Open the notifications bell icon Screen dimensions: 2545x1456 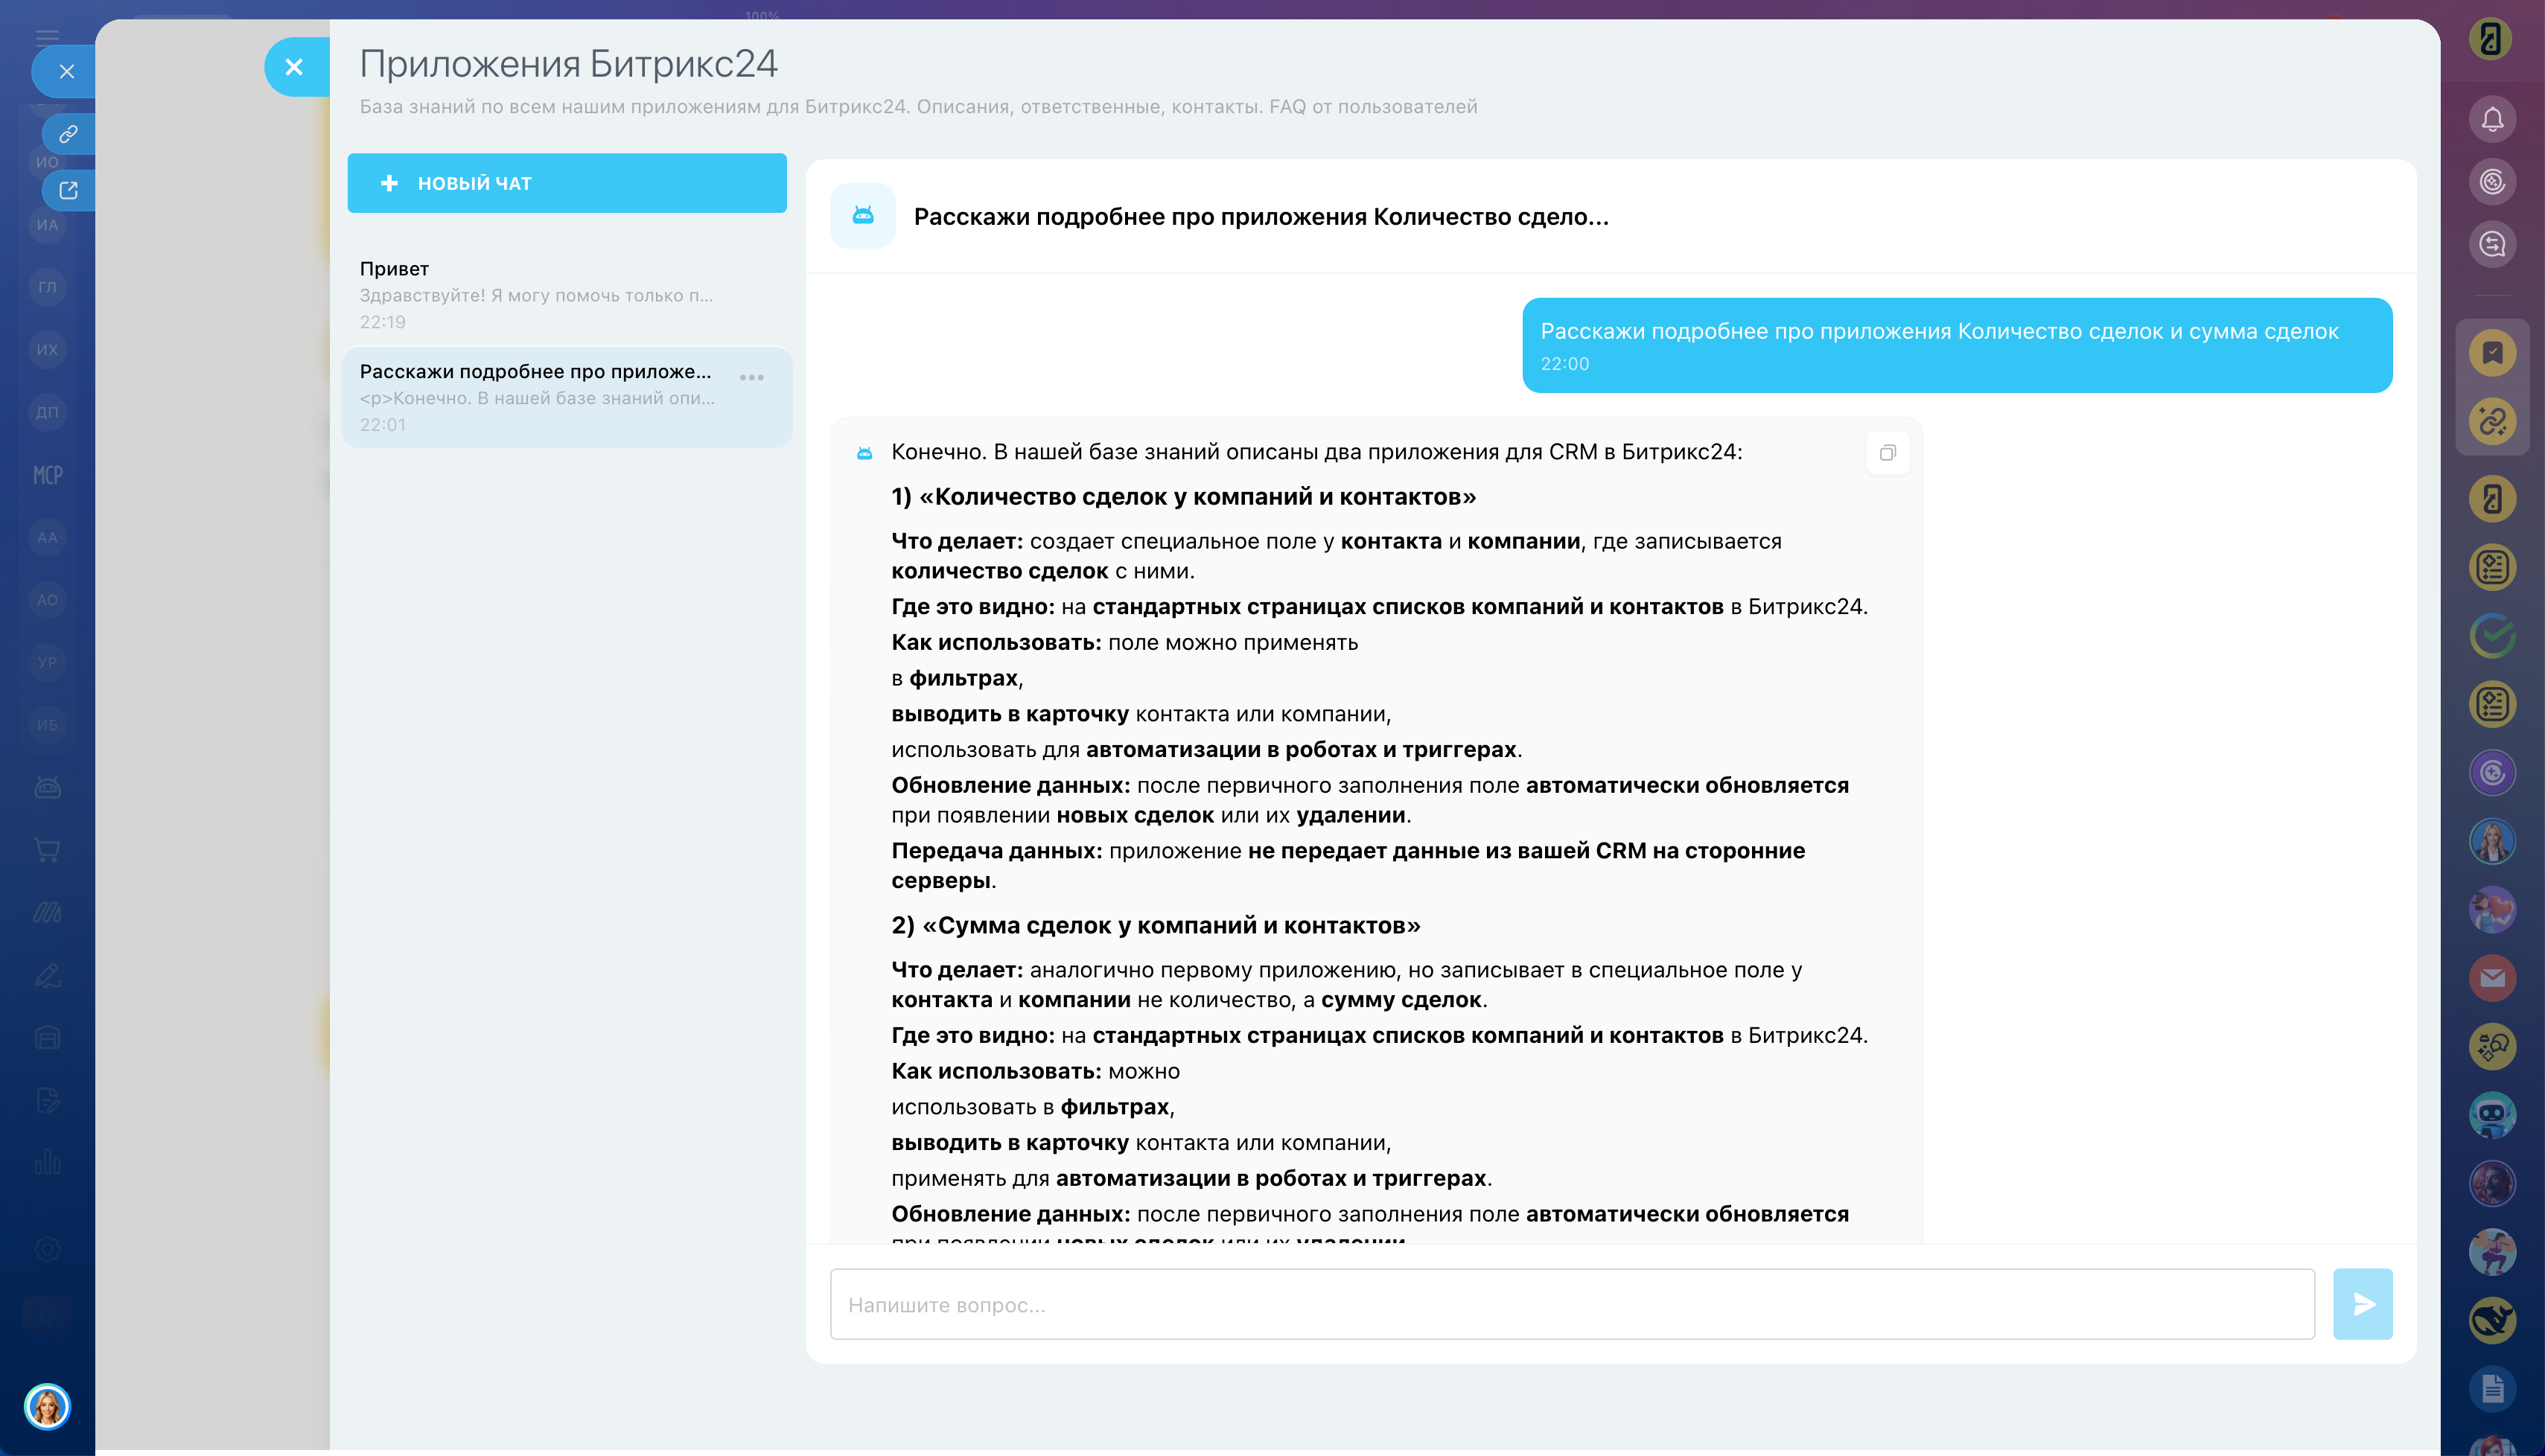pos(2492,120)
